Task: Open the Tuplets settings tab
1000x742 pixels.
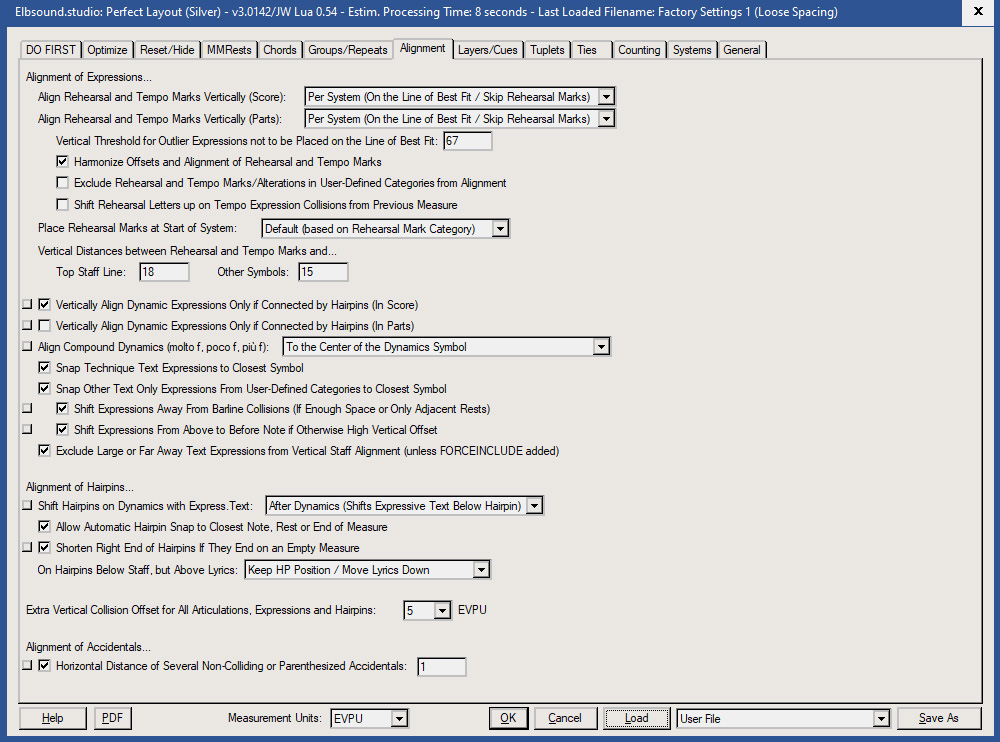Action: click(547, 49)
